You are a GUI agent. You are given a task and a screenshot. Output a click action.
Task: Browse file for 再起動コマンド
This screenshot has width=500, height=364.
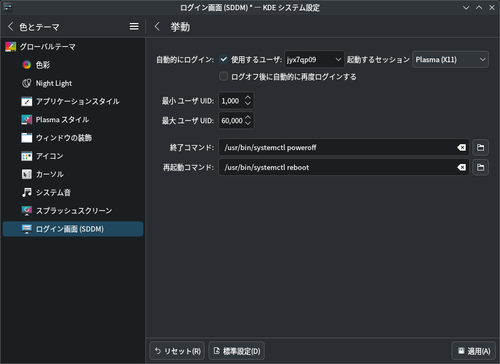[x=480, y=167]
